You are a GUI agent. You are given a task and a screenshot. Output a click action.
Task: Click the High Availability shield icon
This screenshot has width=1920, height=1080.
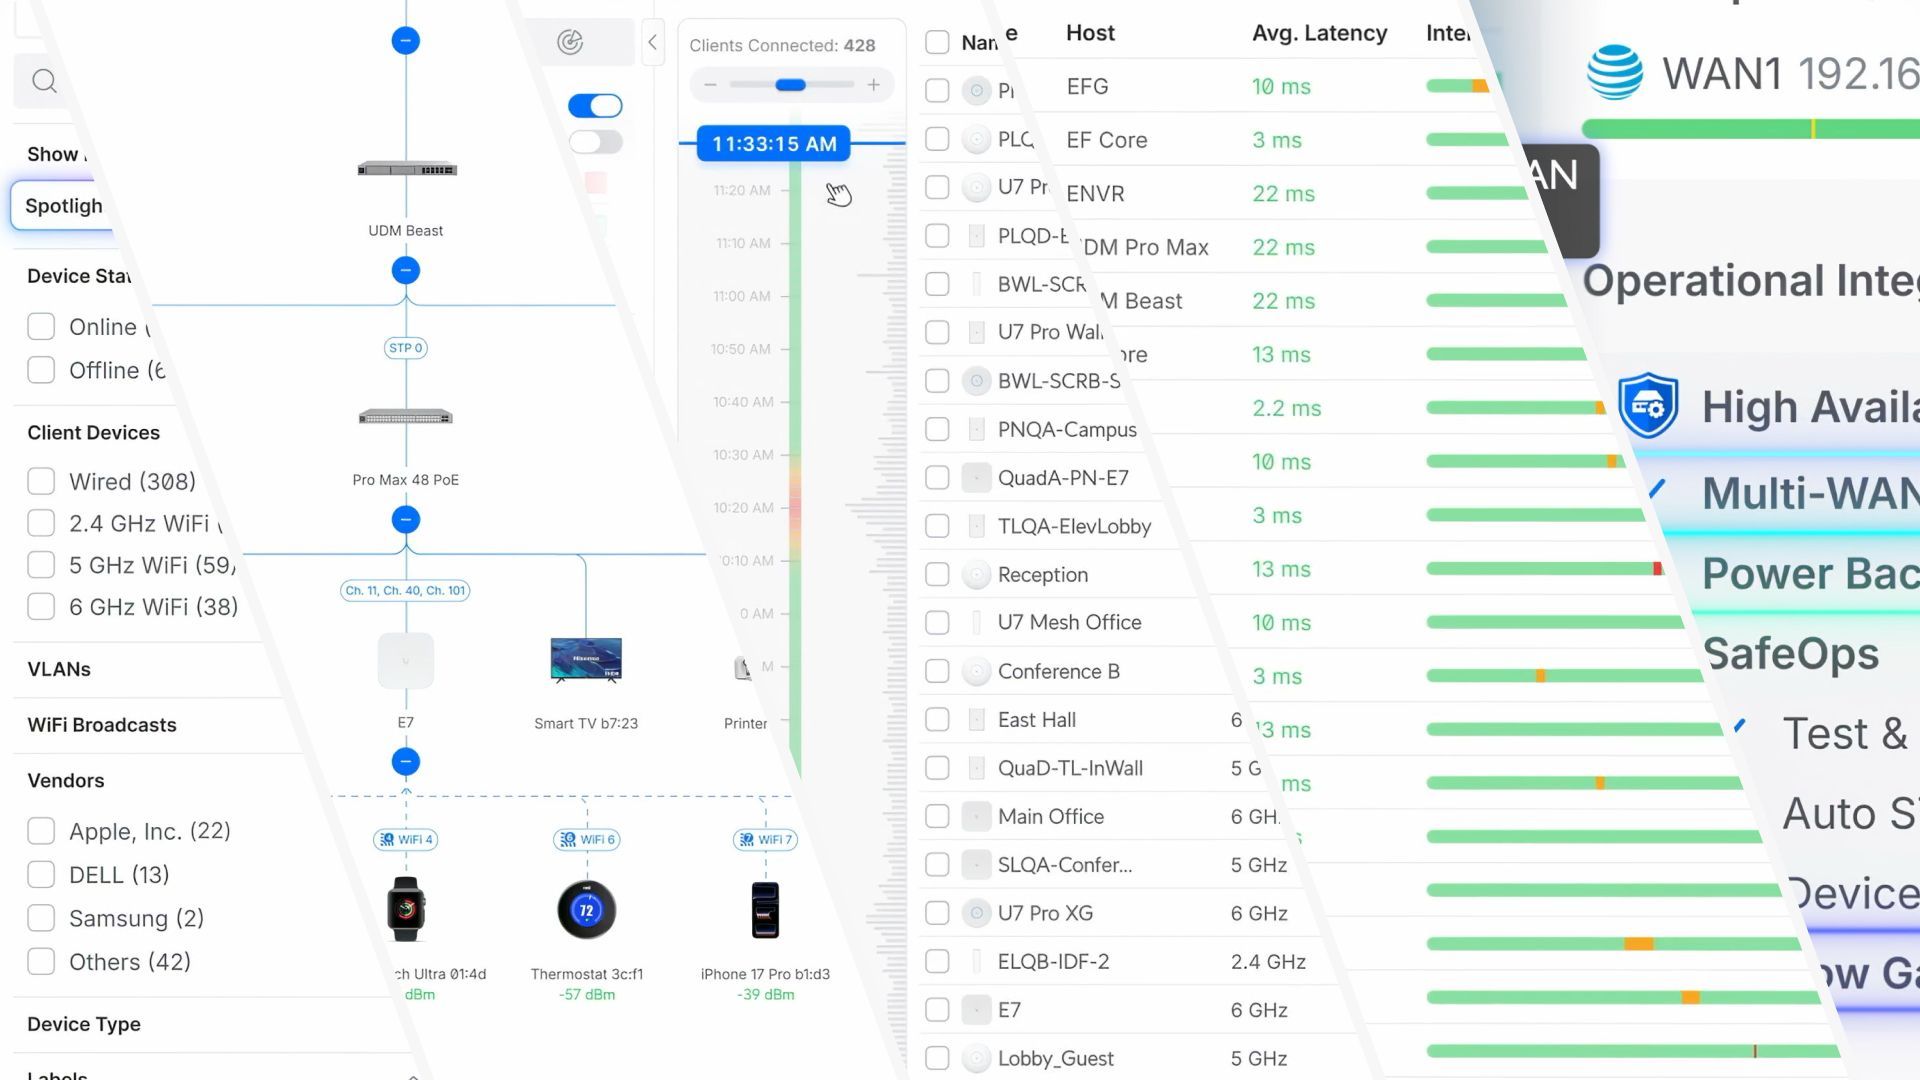click(1648, 405)
